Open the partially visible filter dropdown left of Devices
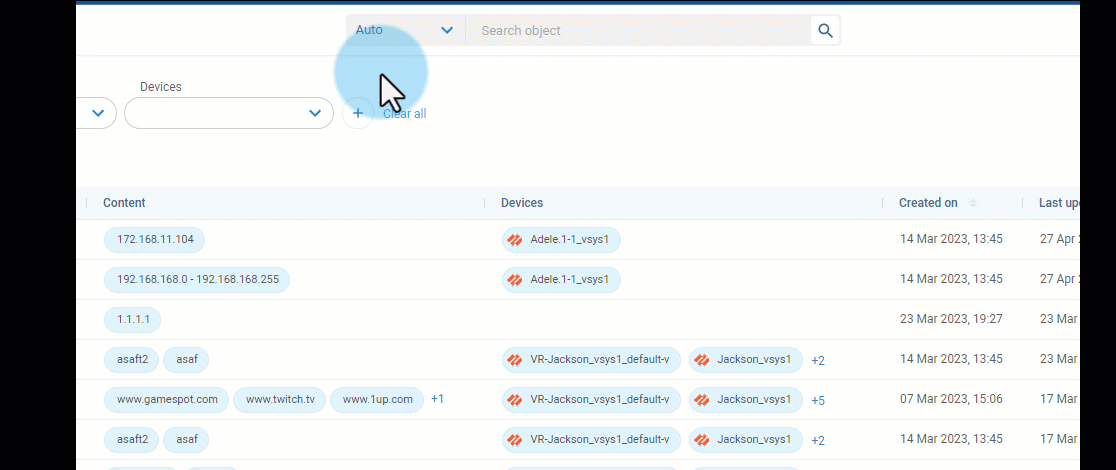 tap(97, 113)
